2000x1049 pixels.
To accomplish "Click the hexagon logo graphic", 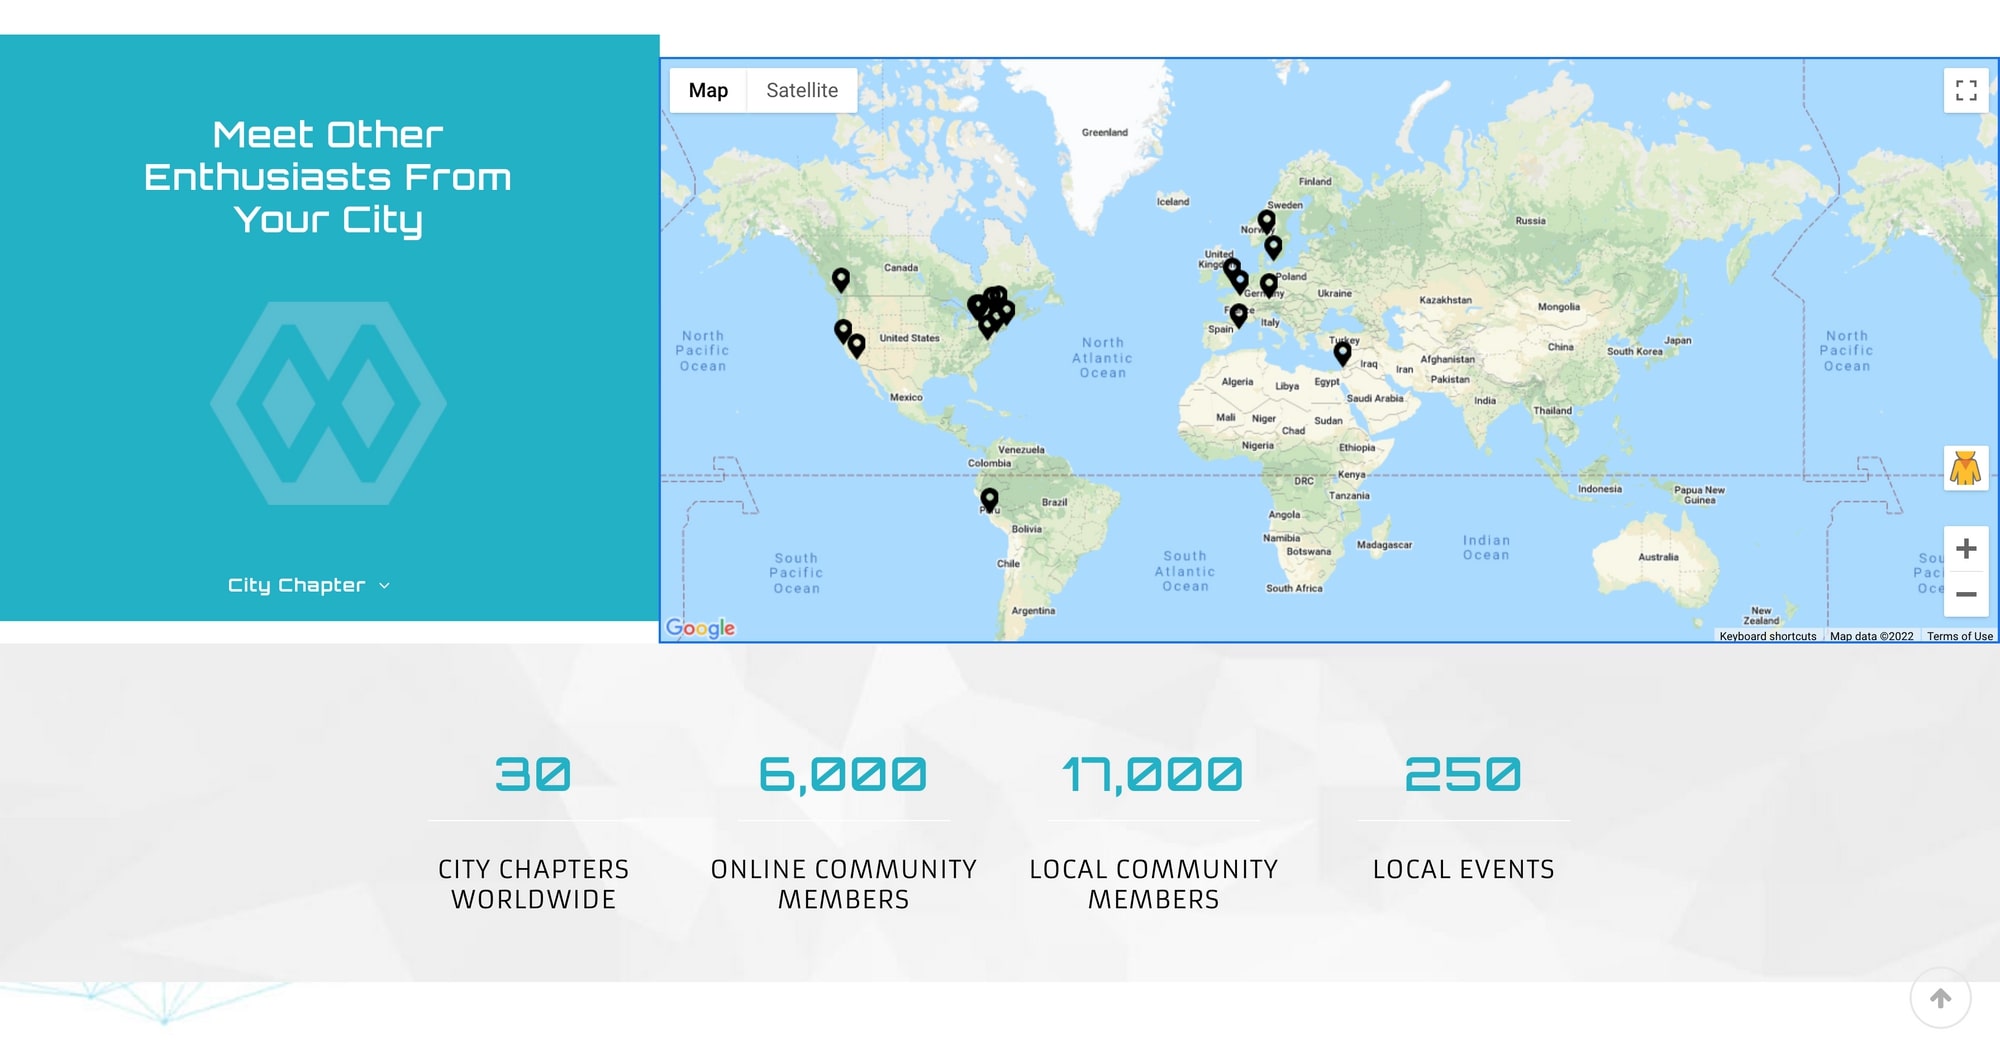I will click(328, 403).
